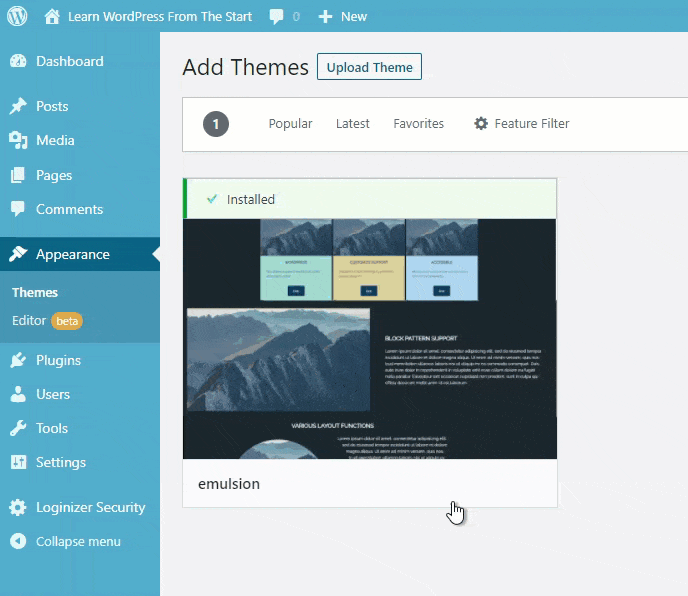Viewport: 688px width, 596px height.
Task: Click the home icon in admin bar
Action: (52, 17)
